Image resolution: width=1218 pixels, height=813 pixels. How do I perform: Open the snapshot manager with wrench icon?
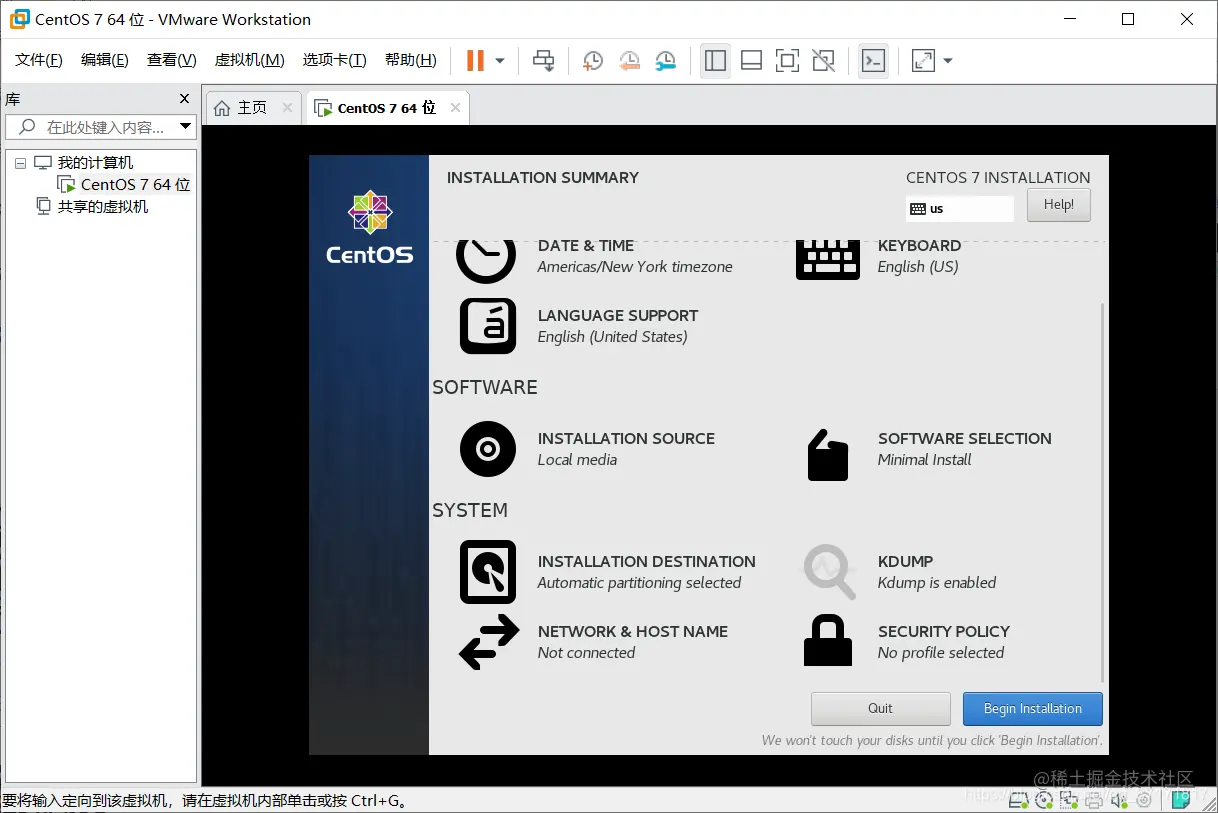[666, 61]
